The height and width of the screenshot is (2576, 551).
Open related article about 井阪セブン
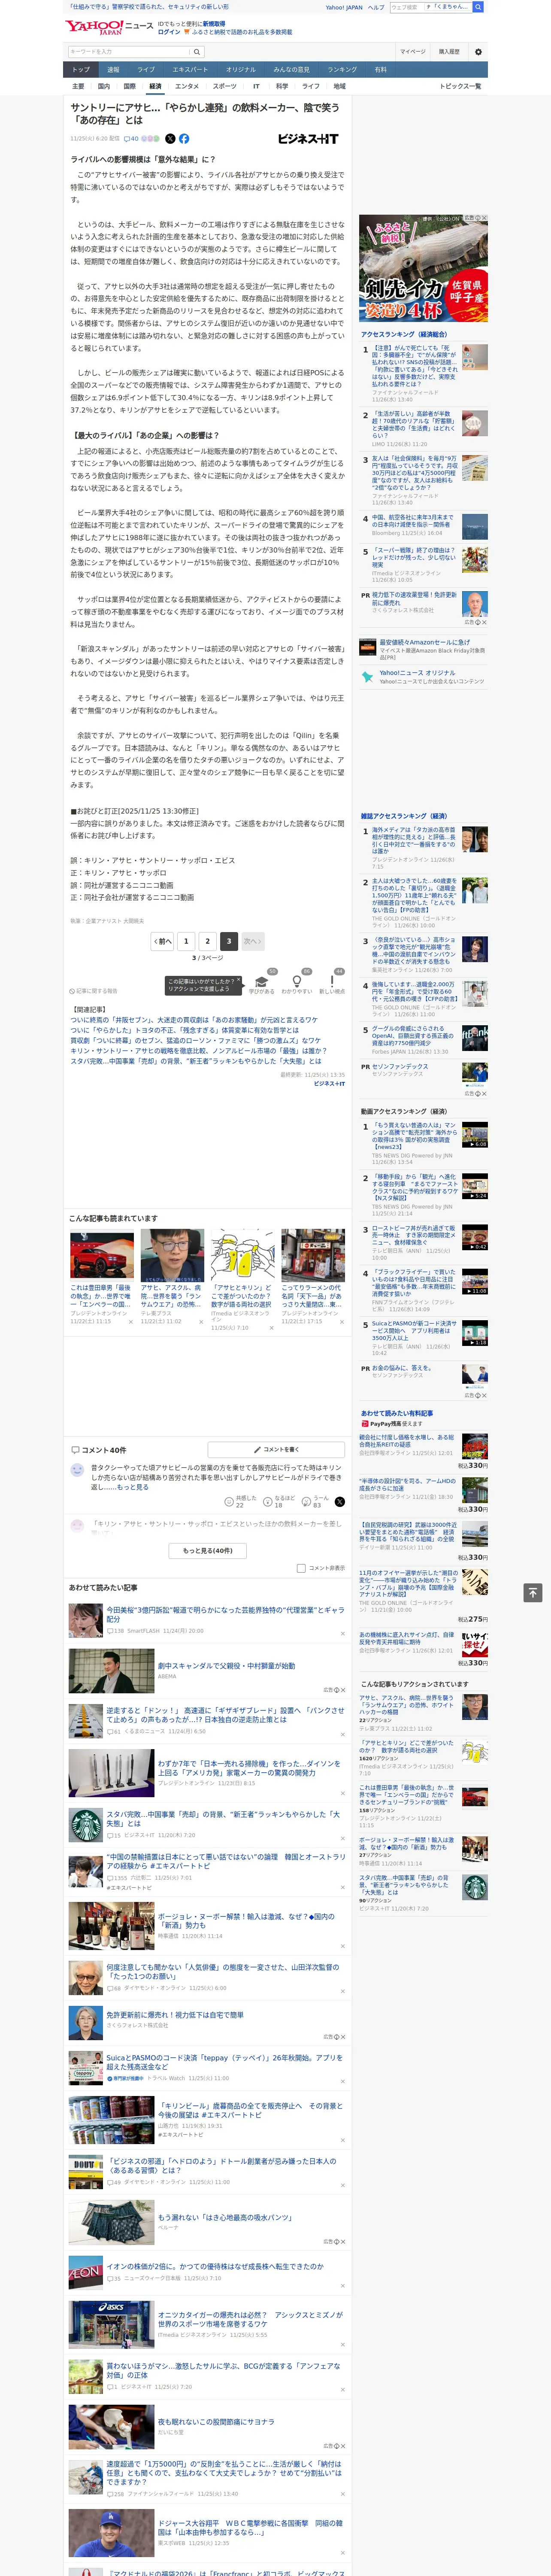194,1020
